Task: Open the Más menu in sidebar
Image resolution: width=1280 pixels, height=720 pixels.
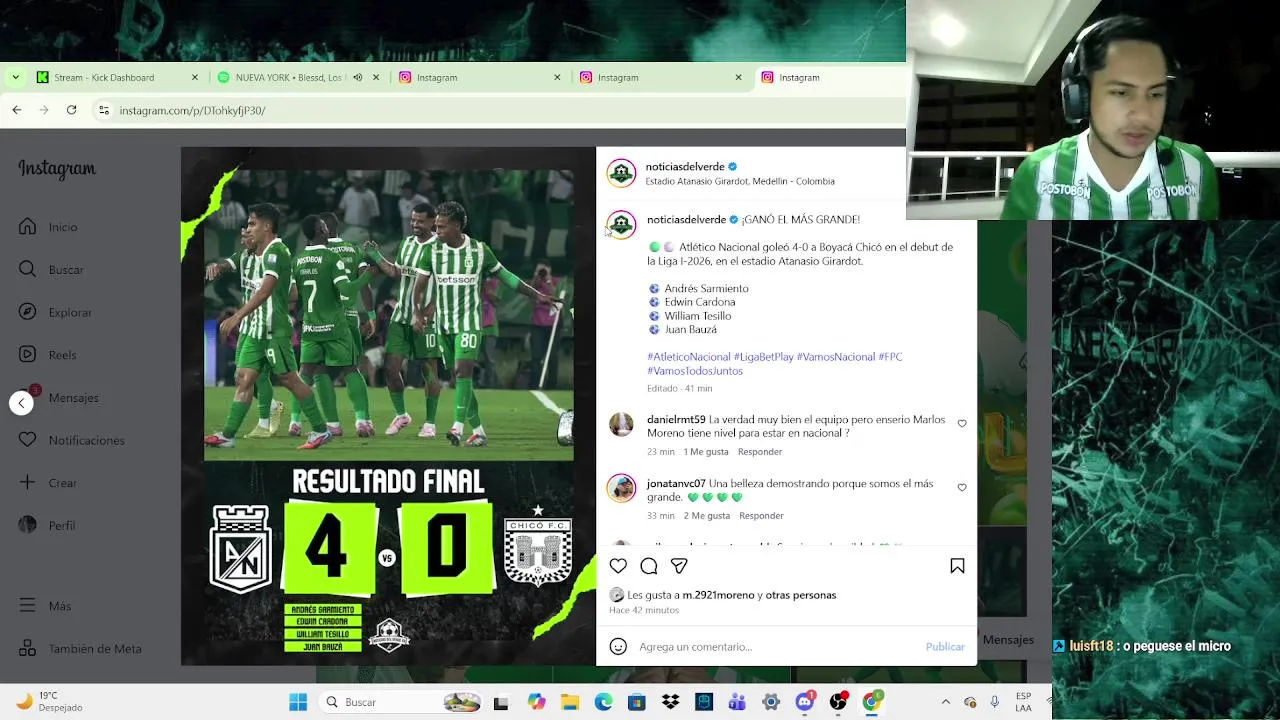Action: pyautogui.click(x=45, y=606)
